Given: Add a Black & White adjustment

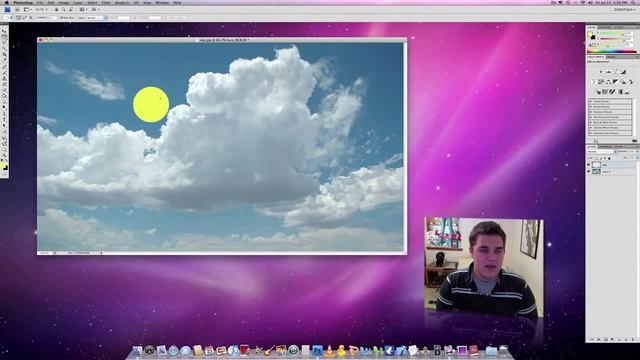Looking at the screenshot, I should [616, 82].
